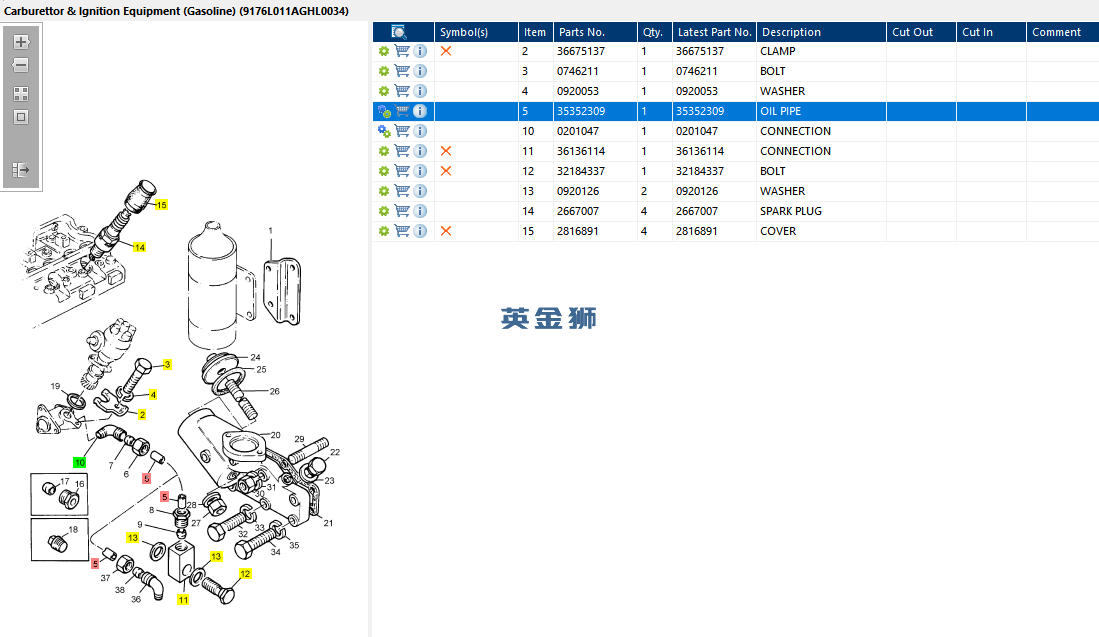Click the magnifier search icon in table header

click(x=399, y=32)
